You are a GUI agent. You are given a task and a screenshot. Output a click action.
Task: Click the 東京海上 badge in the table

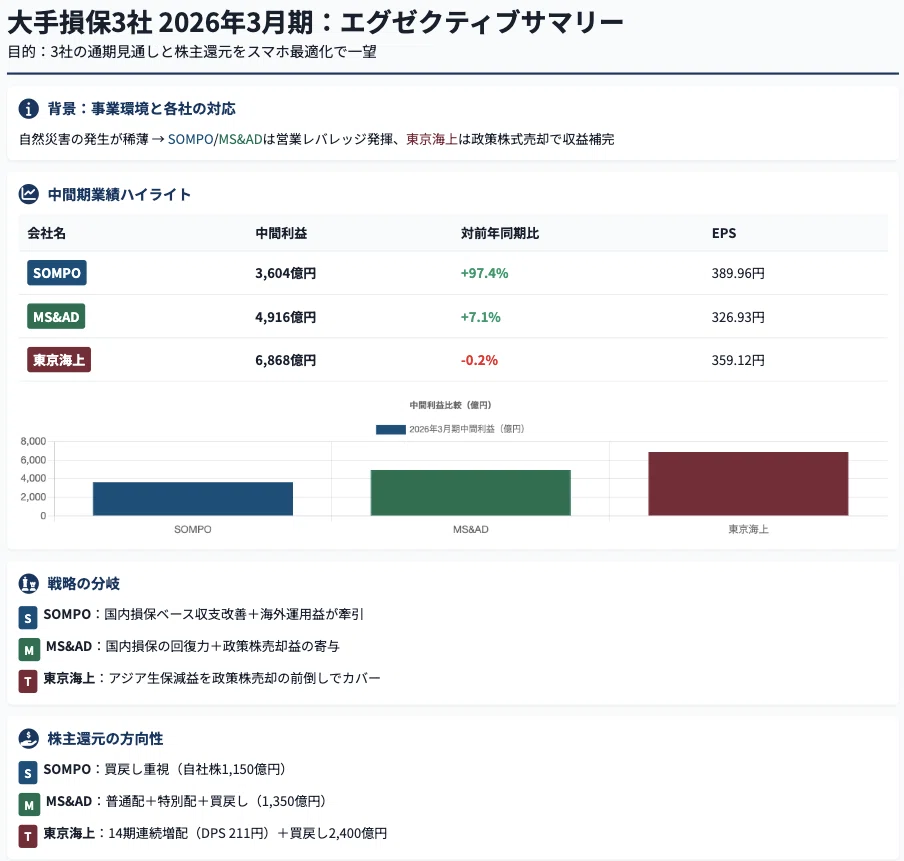click(x=59, y=360)
